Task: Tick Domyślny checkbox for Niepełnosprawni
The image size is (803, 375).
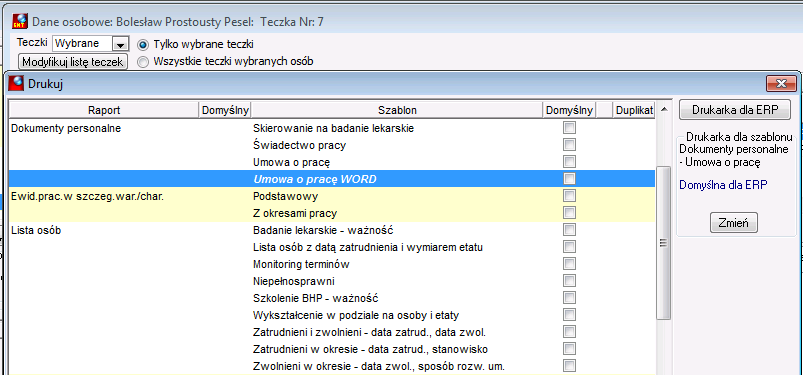Action: pos(569,281)
